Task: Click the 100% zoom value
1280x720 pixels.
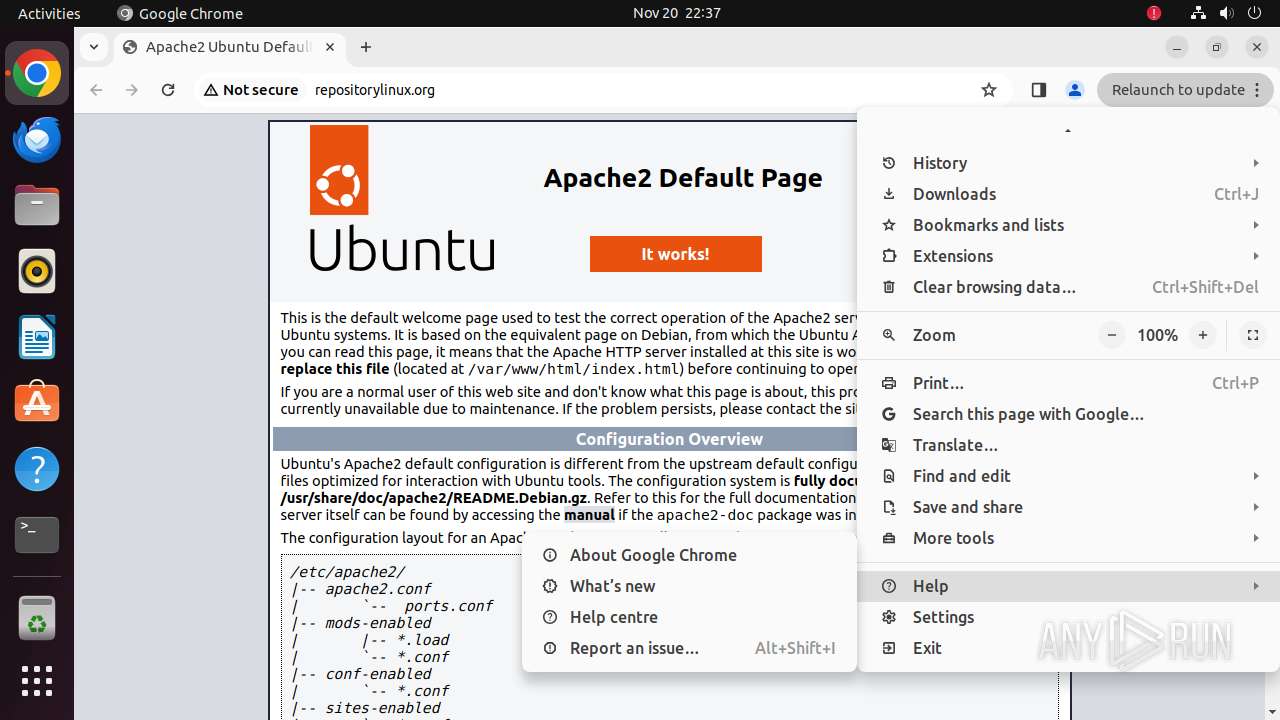Action: (1157, 335)
